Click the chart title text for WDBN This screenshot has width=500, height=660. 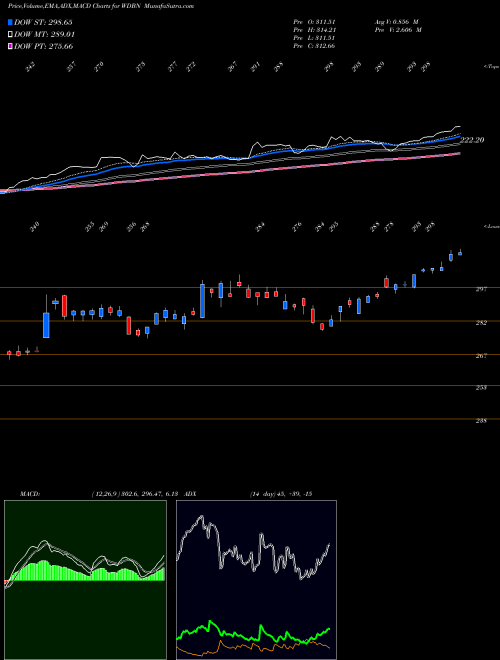[101, 6]
